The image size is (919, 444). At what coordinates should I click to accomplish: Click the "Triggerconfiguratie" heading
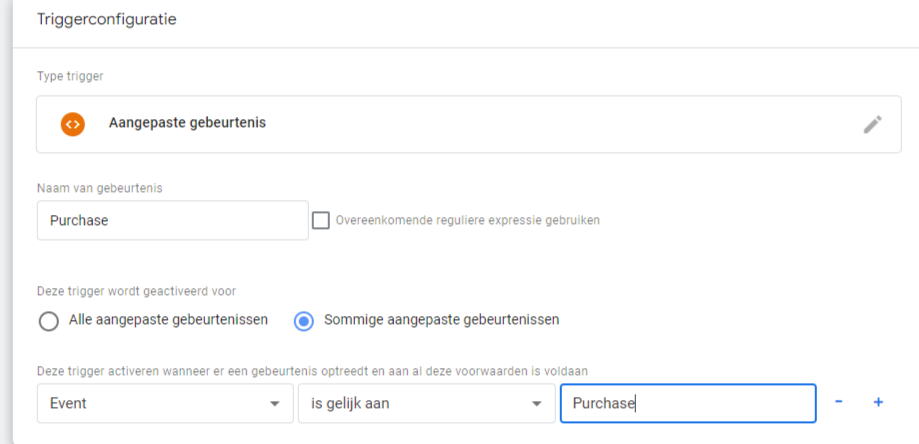tap(106, 19)
